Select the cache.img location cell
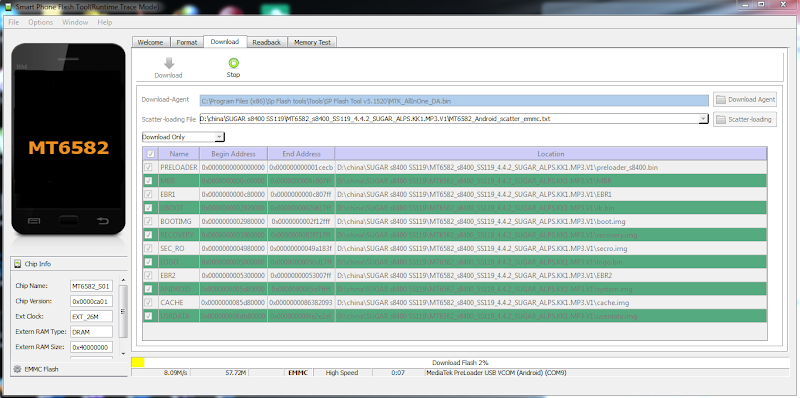 (x=551, y=303)
